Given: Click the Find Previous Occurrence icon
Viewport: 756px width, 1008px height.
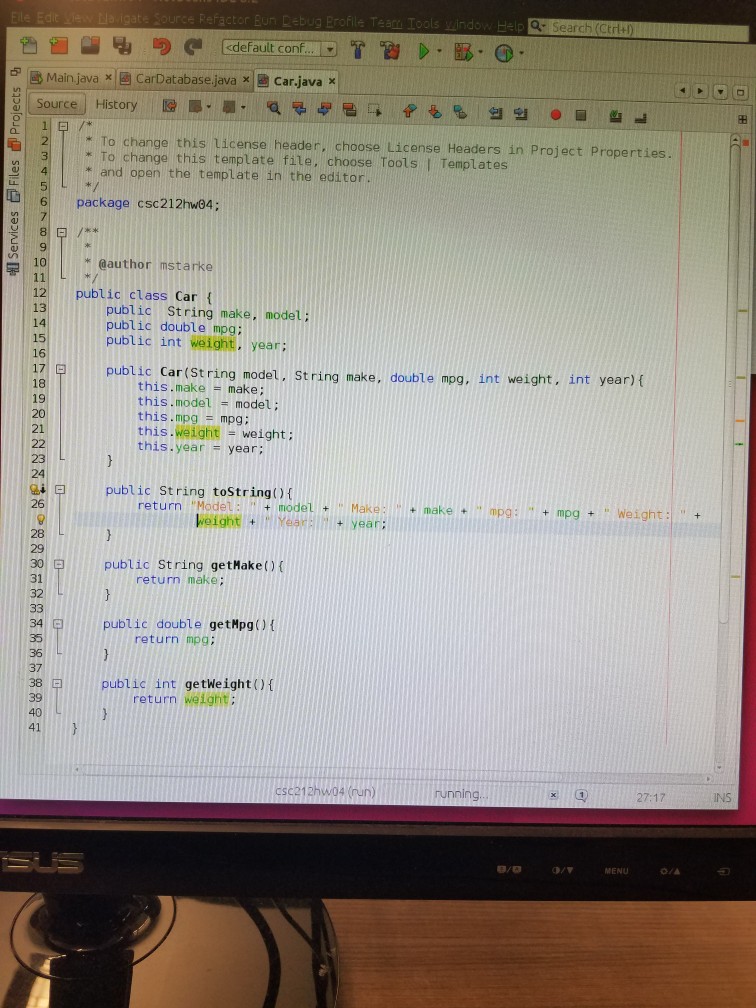Looking at the screenshot, I should coord(299,109).
